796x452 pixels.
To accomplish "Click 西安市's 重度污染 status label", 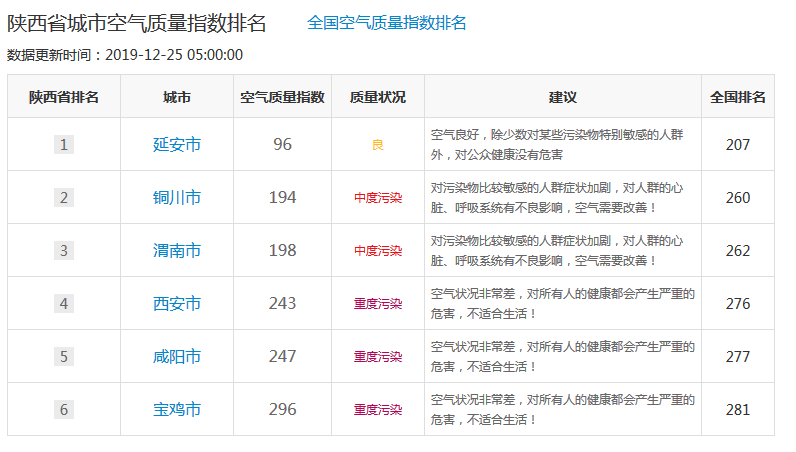I will point(378,304).
